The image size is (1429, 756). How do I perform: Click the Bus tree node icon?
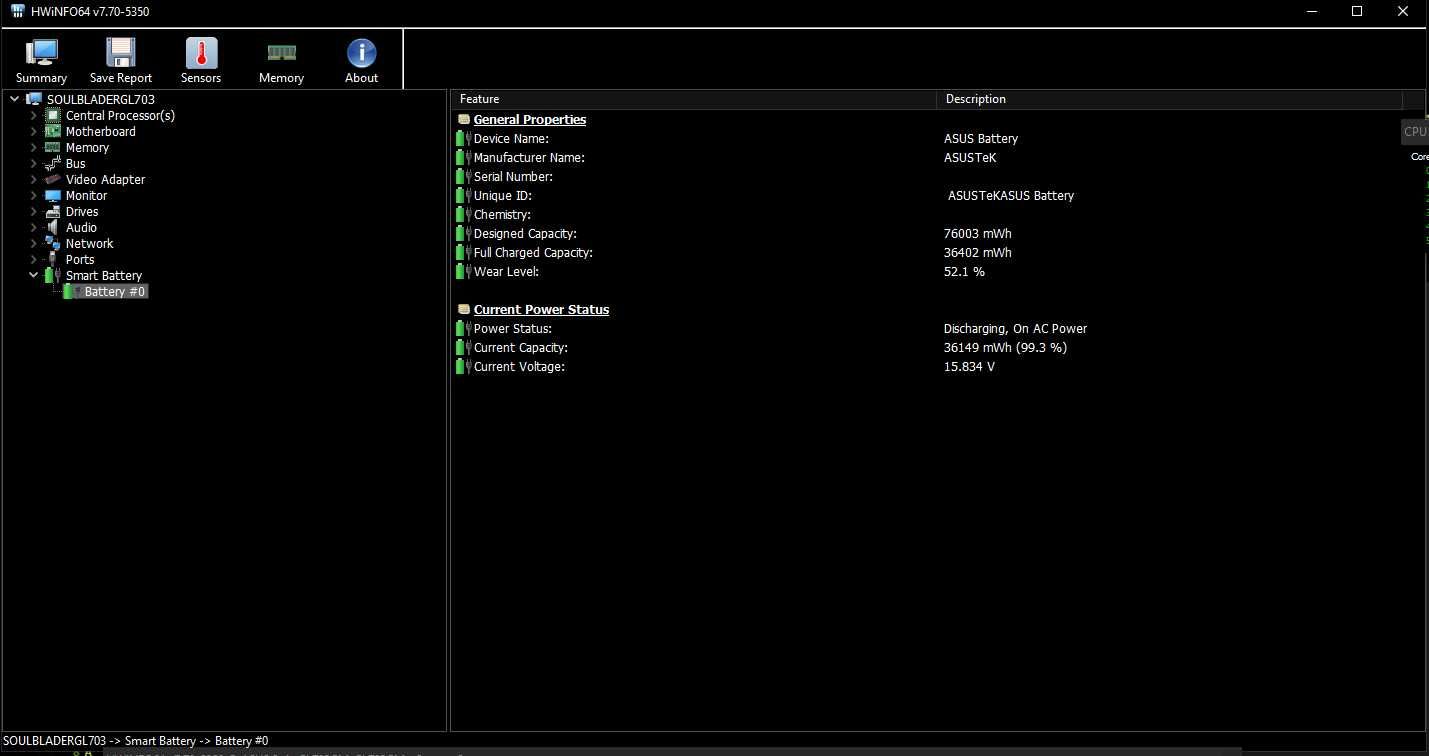[53, 163]
